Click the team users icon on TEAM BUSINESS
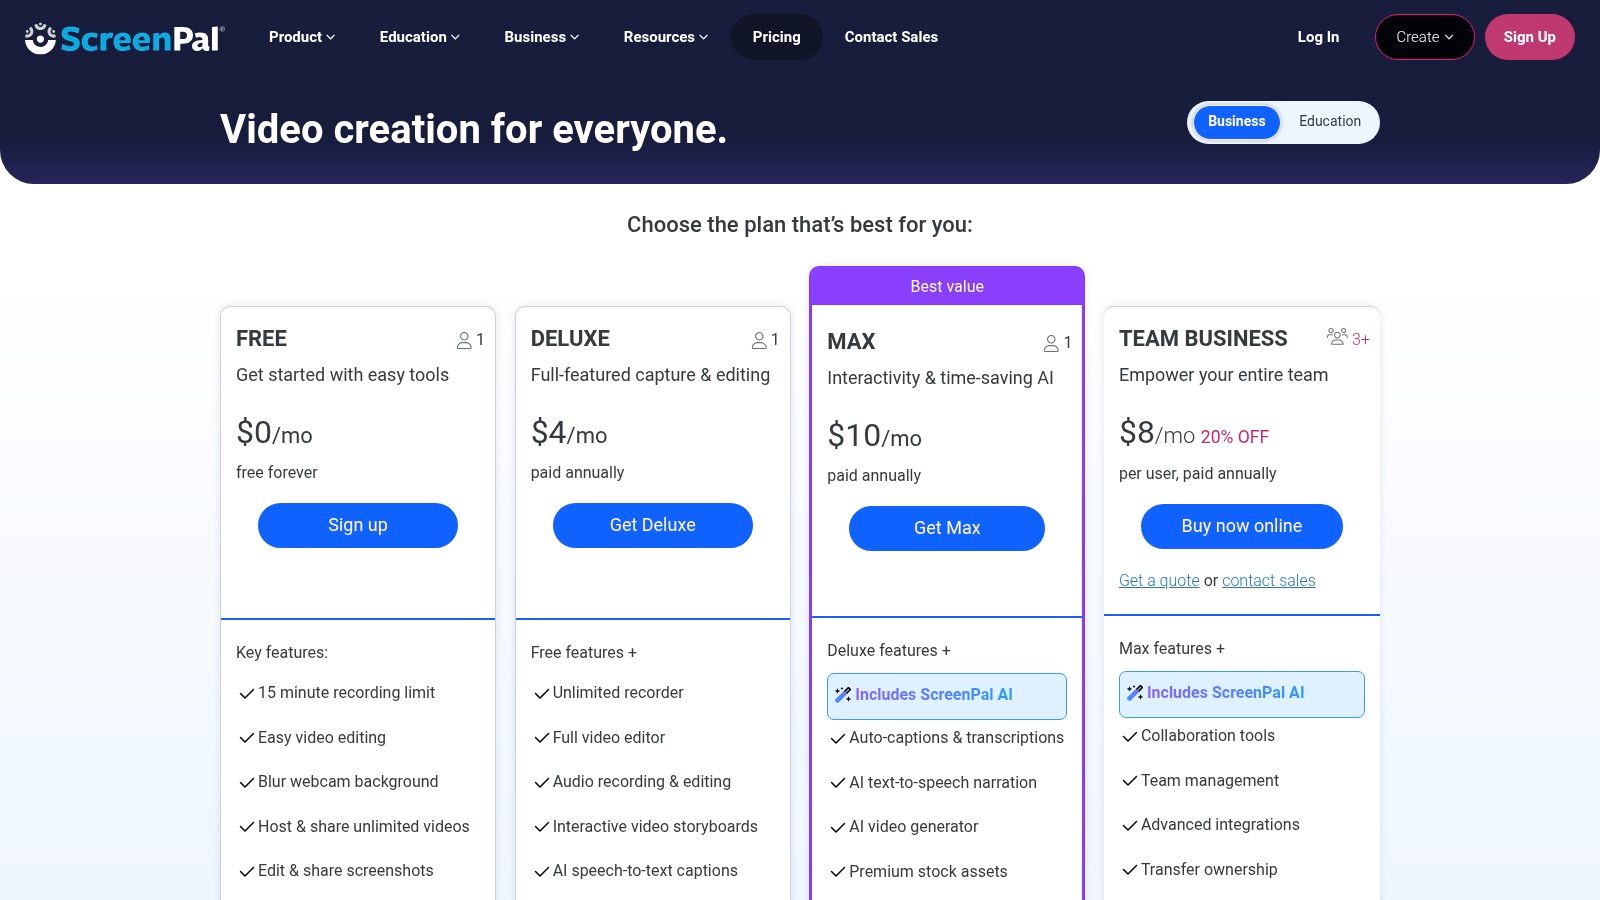Image resolution: width=1600 pixels, height=900 pixels. [x=1336, y=337]
